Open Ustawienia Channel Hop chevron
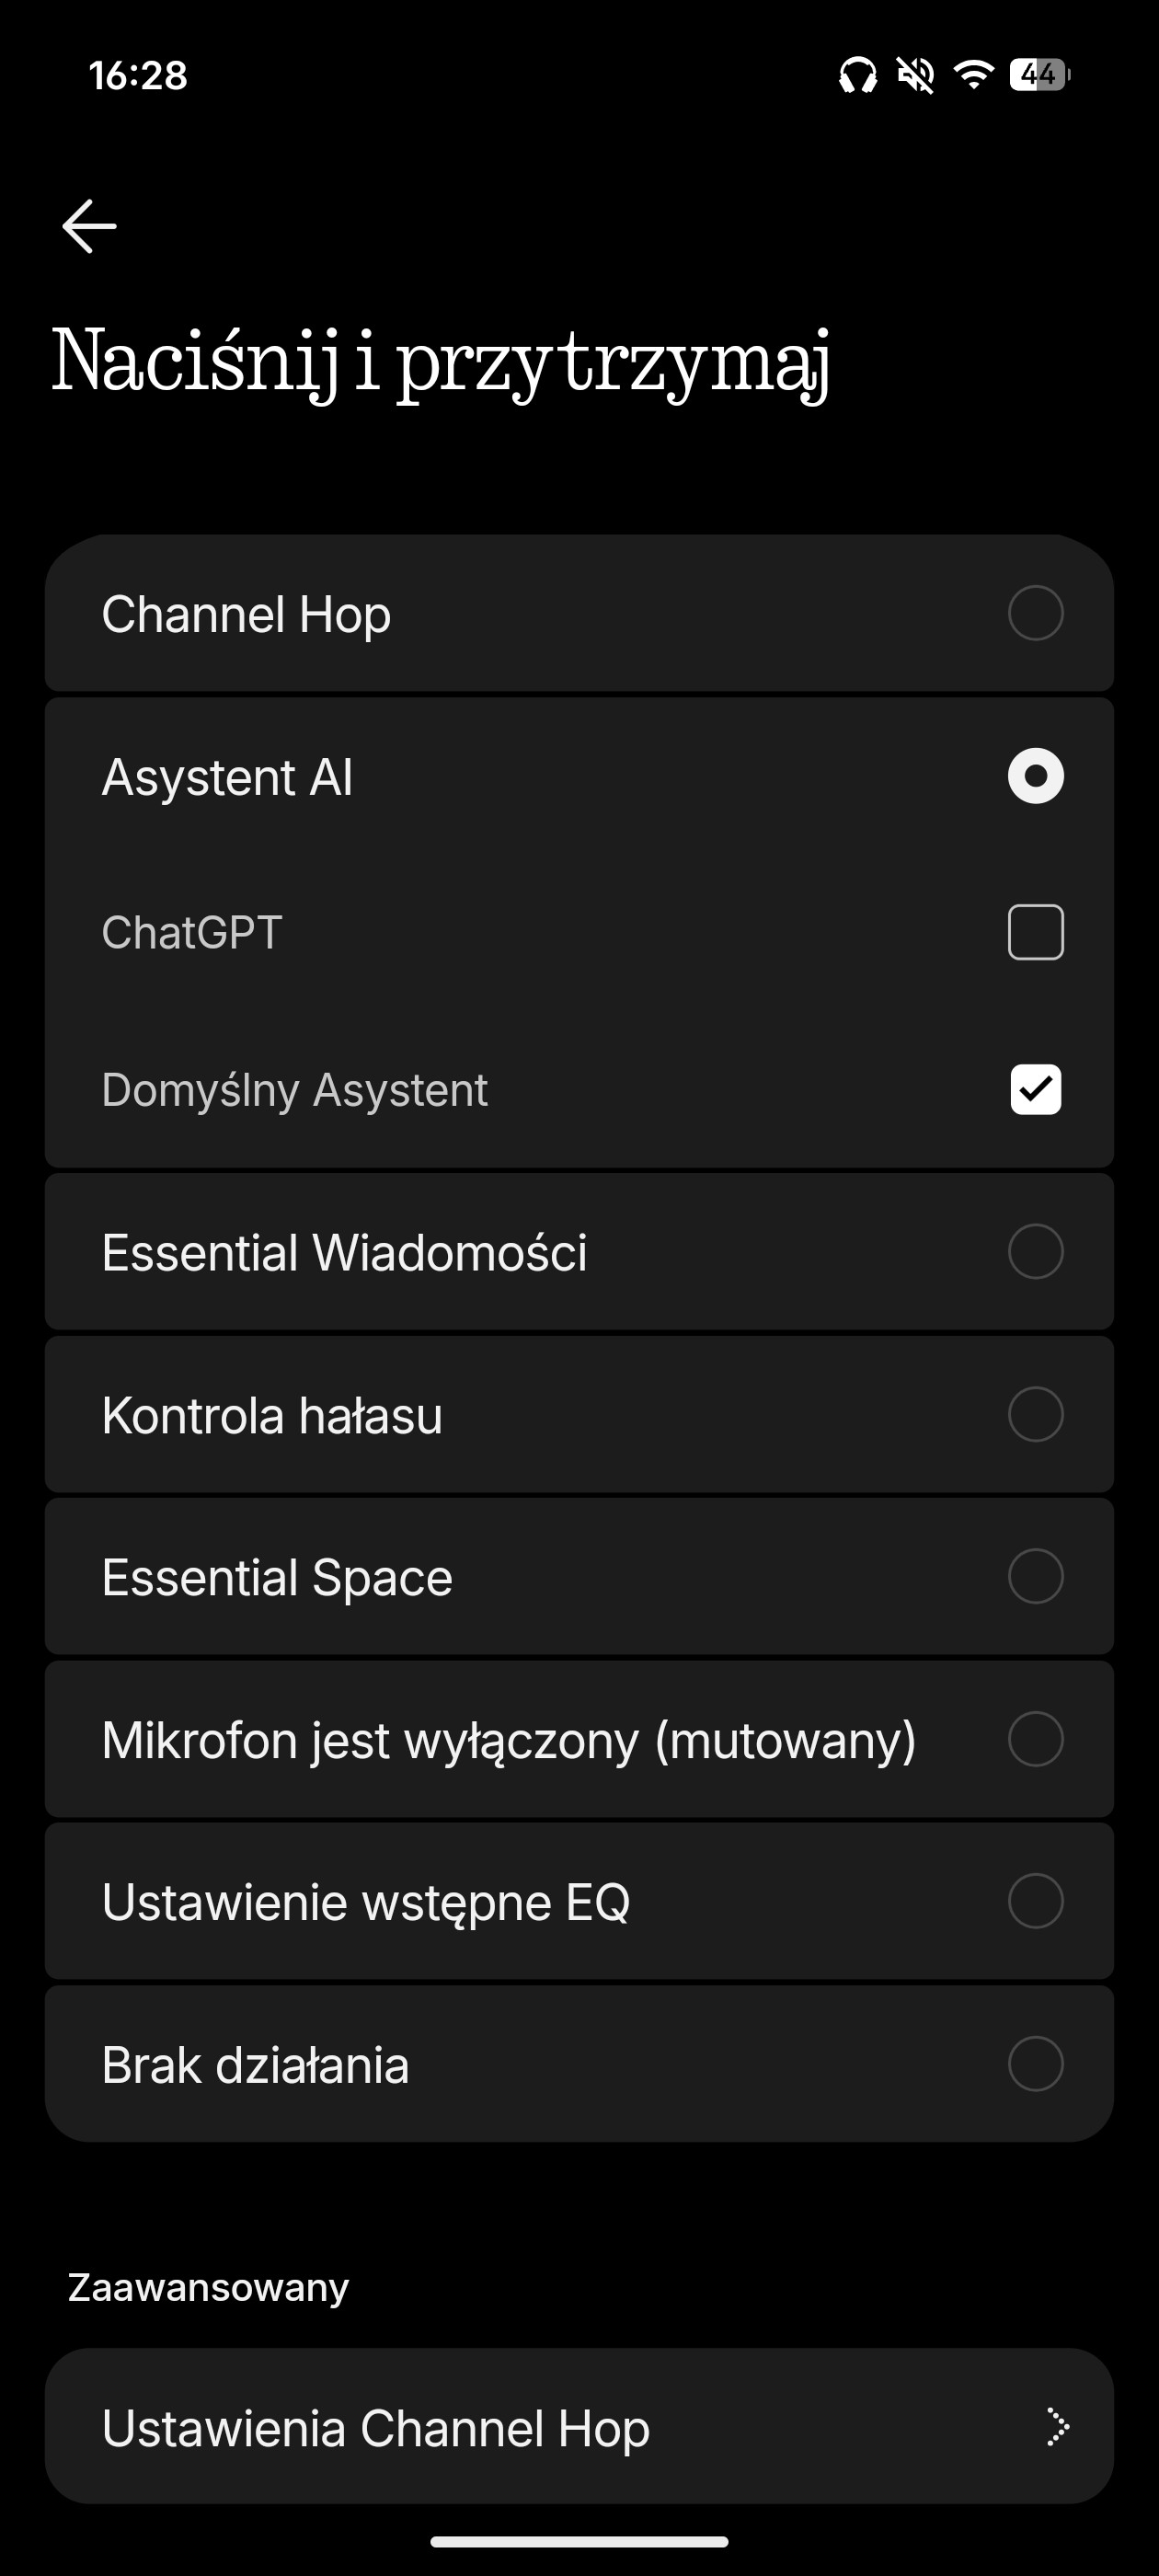The width and height of the screenshot is (1159, 2576). pos(1056,2427)
